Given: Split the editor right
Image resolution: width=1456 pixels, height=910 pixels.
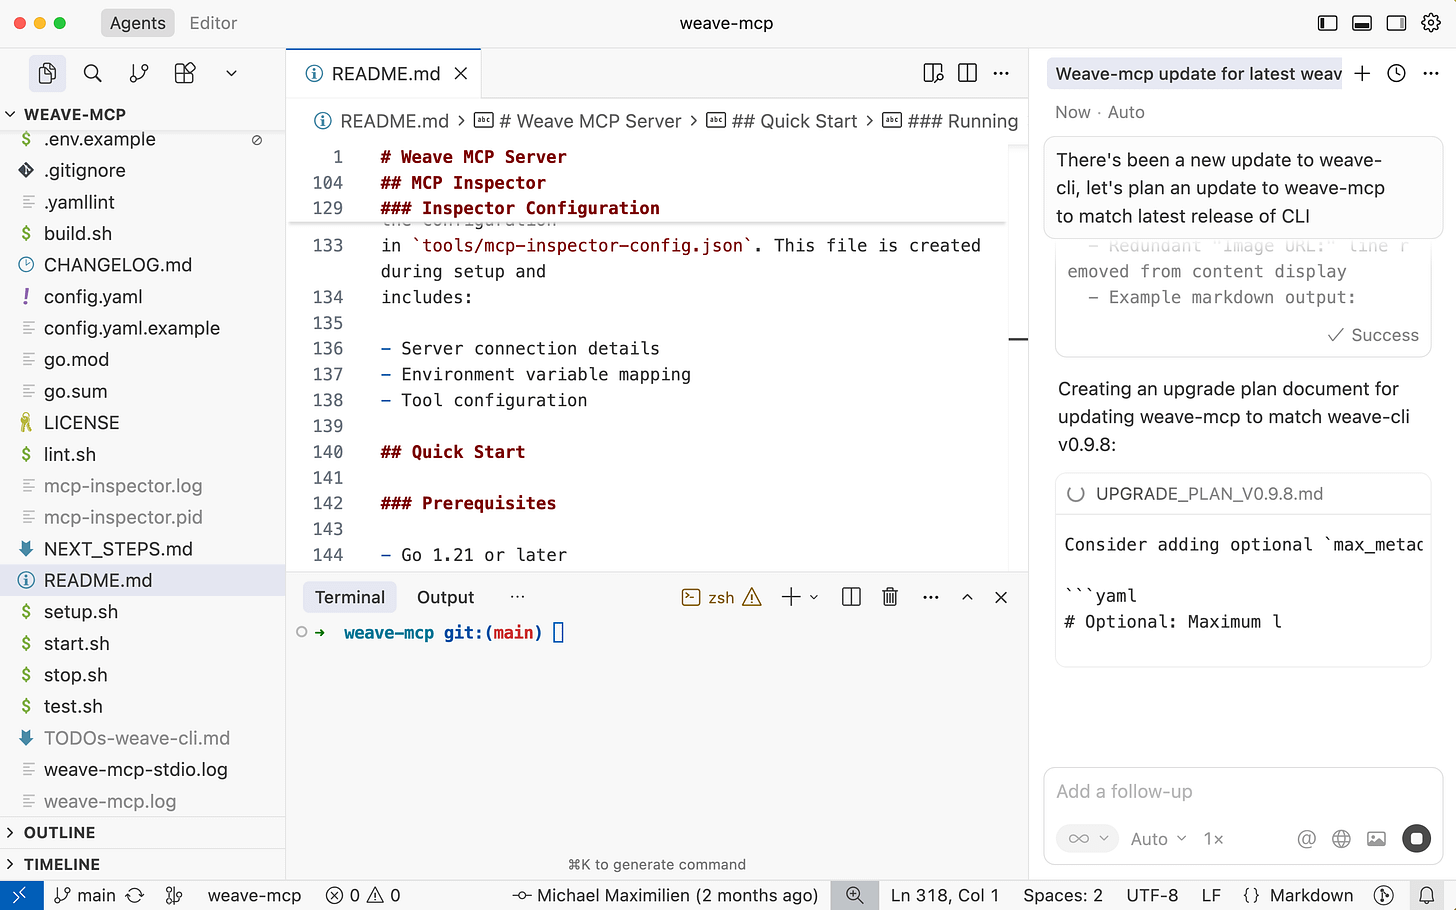Looking at the screenshot, I should point(967,73).
